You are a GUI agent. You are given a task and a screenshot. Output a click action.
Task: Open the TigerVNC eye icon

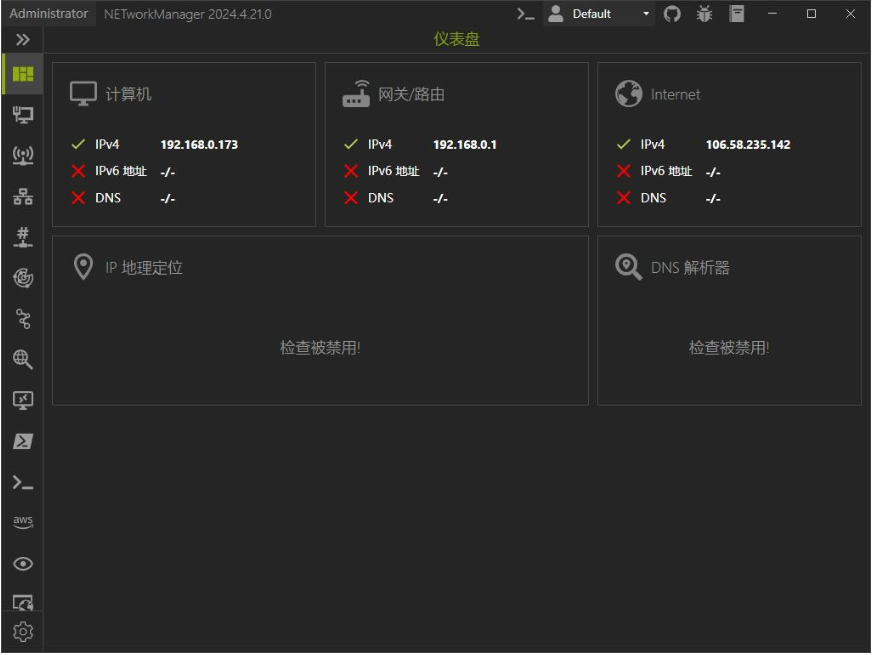(x=23, y=564)
